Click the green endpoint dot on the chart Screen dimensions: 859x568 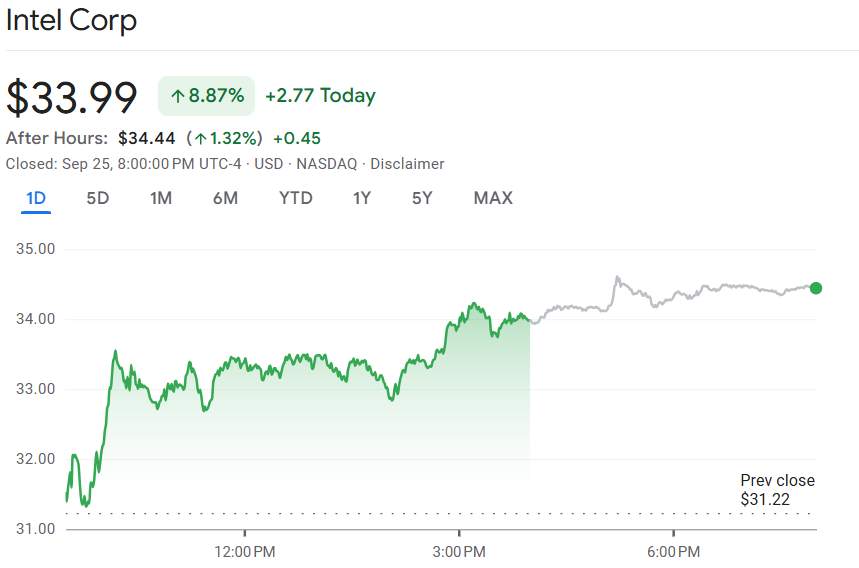point(815,288)
